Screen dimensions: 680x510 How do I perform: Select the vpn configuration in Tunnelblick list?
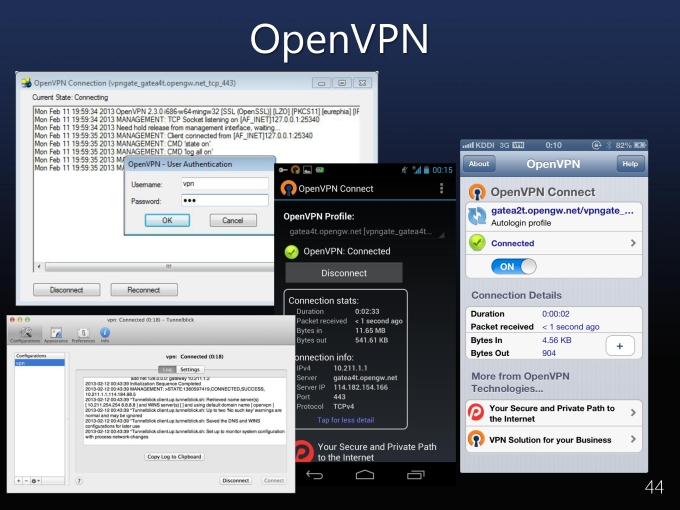pyautogui.click(x=39, y=363)
